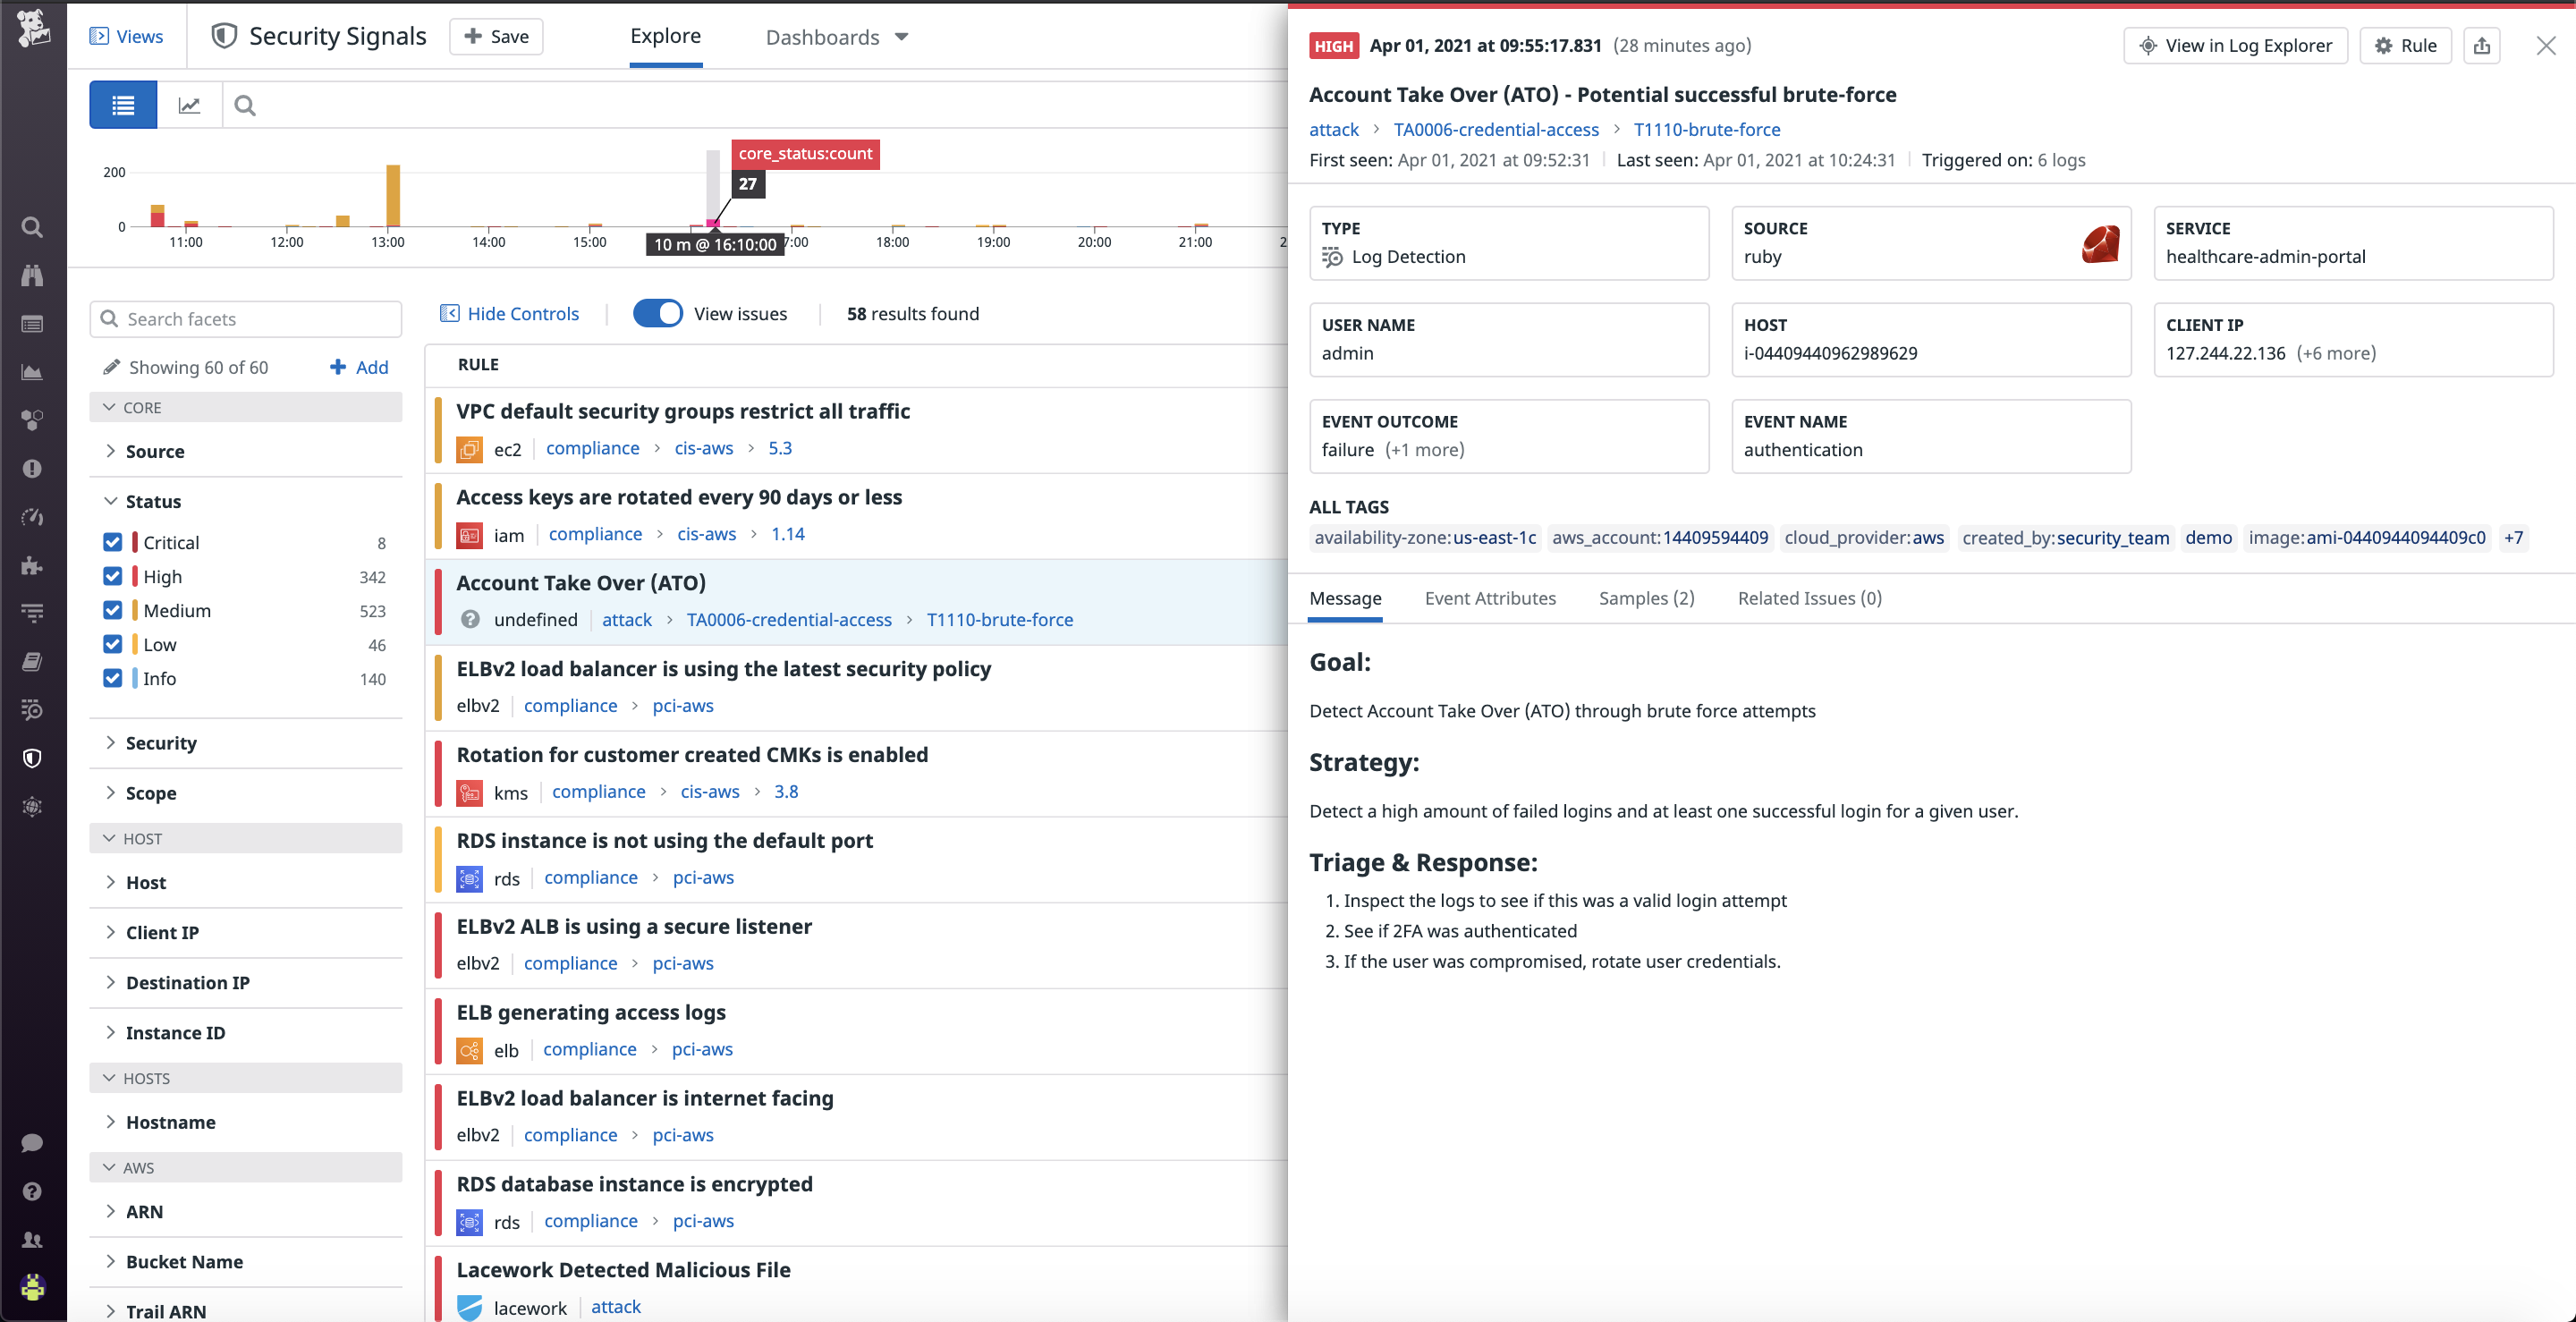This screenshot has height=1322, width=2576.
Task: Open the help question mark icon in sidebar
Action: point(32,1191)
